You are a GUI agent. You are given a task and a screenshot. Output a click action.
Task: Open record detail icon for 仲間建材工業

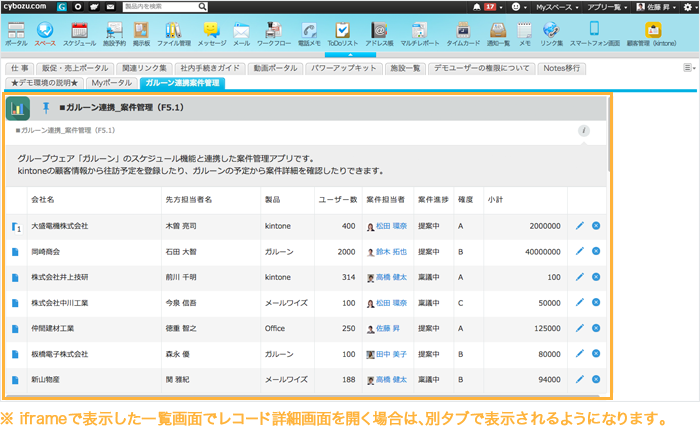(15, 328)
